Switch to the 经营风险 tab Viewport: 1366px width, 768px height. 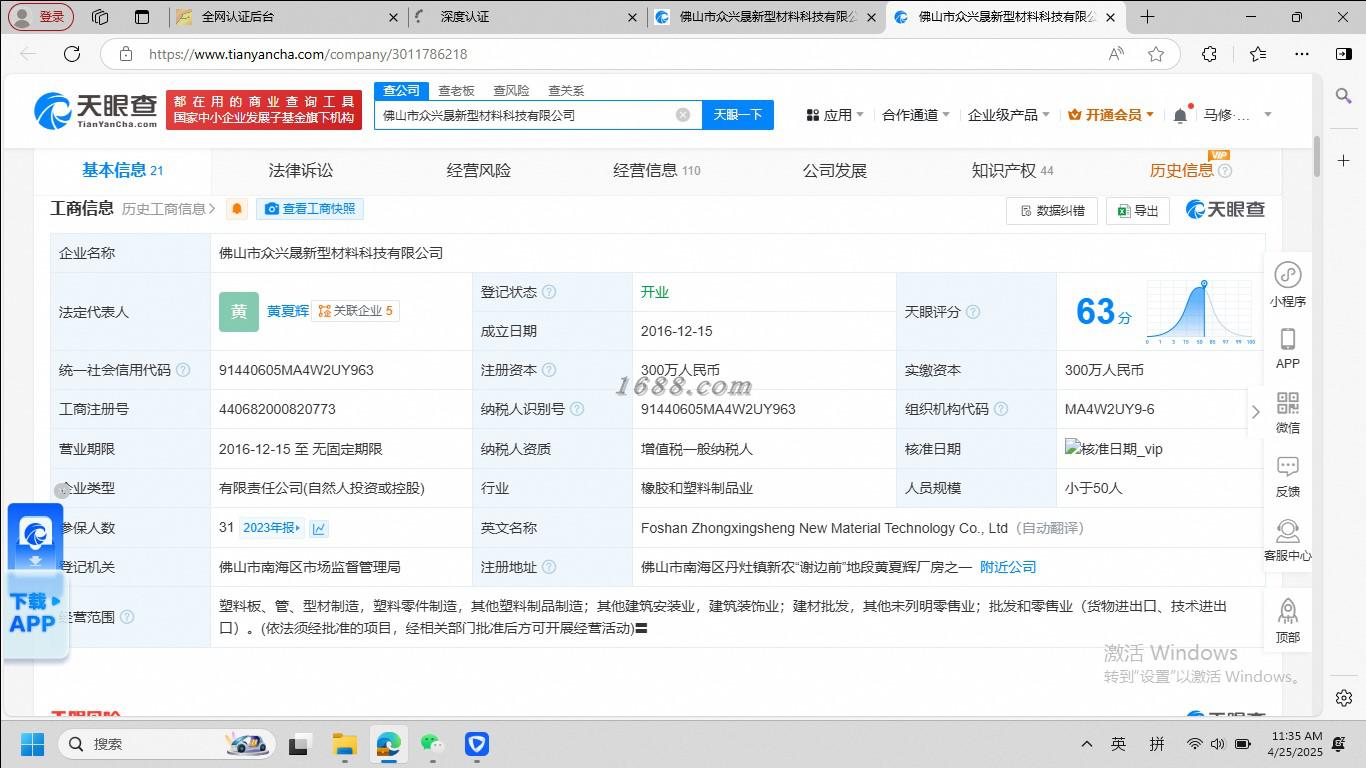tap(479, 170)
